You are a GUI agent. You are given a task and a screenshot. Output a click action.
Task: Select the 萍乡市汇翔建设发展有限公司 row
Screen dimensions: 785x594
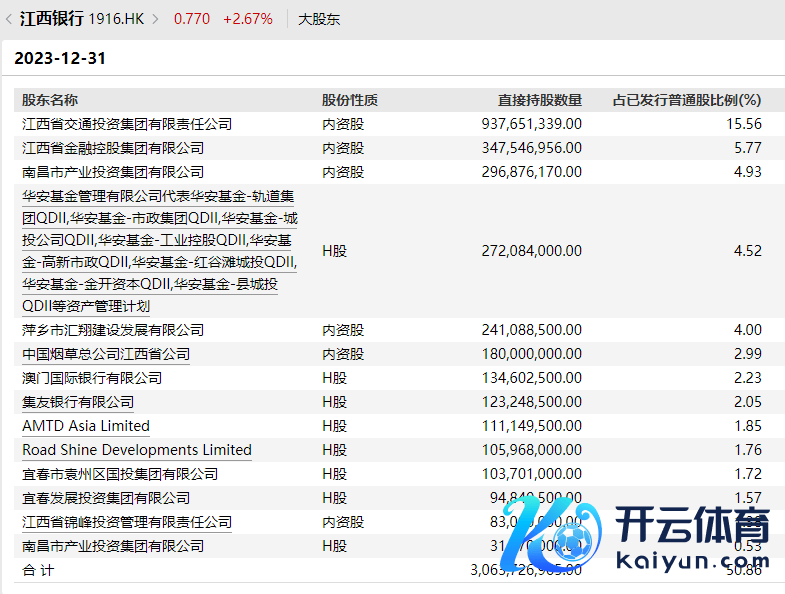(400, 330)
